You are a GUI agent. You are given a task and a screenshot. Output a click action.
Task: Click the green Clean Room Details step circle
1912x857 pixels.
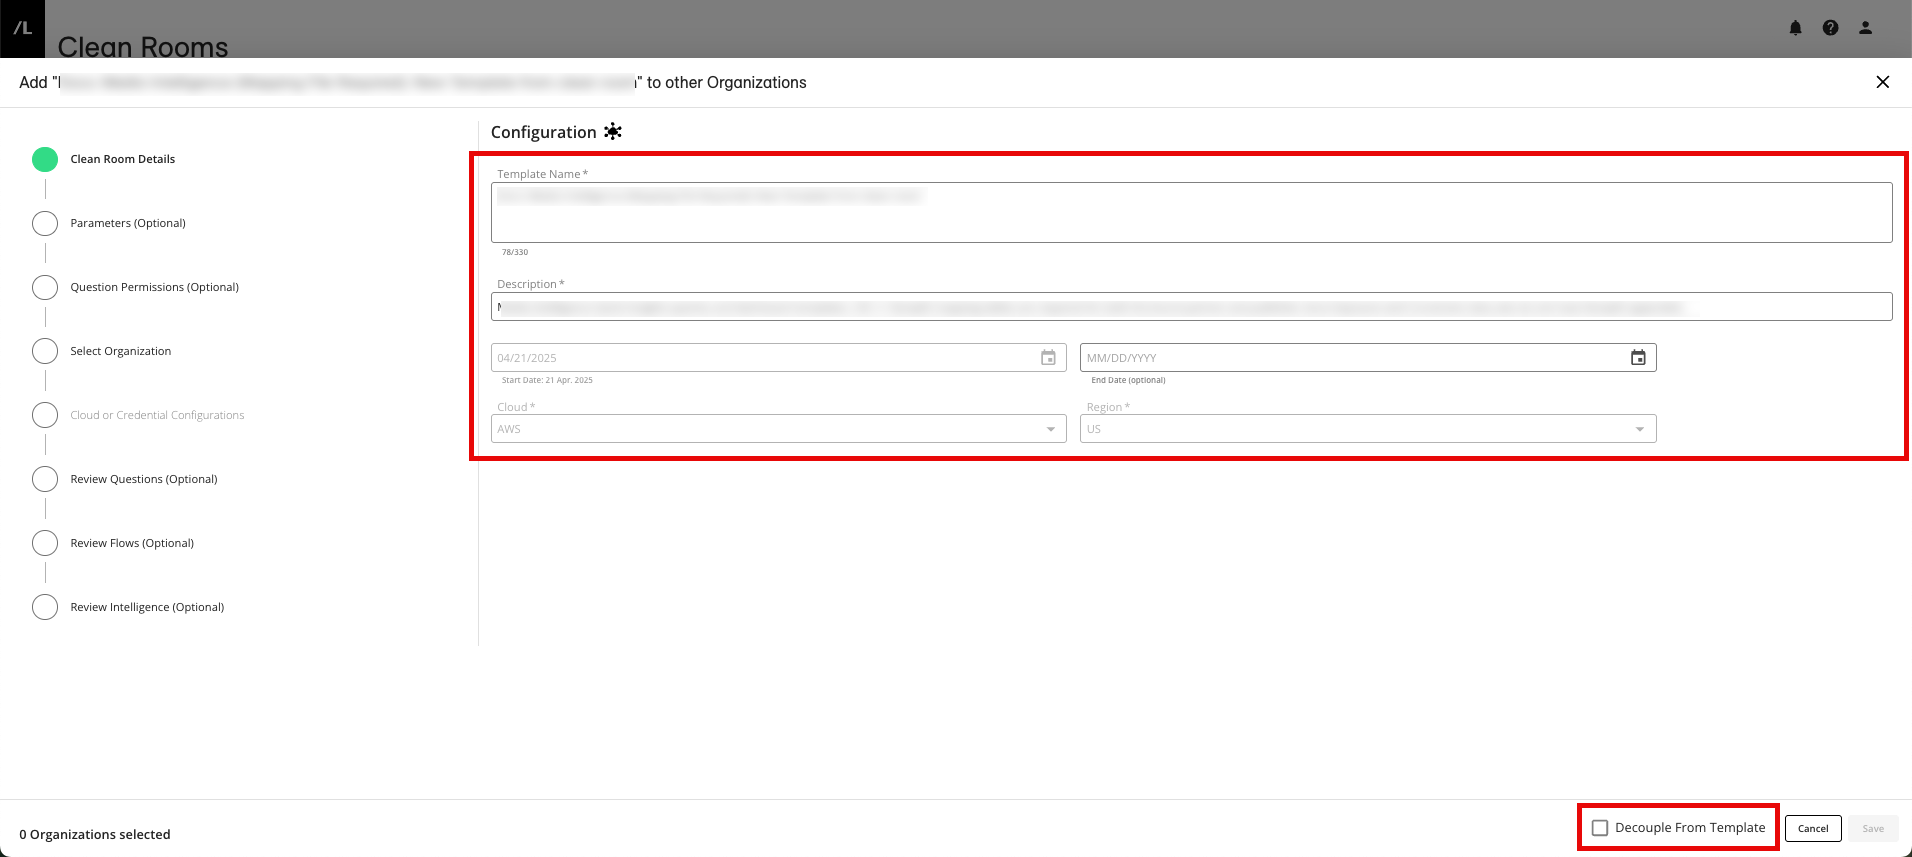[x=45, y=159]
